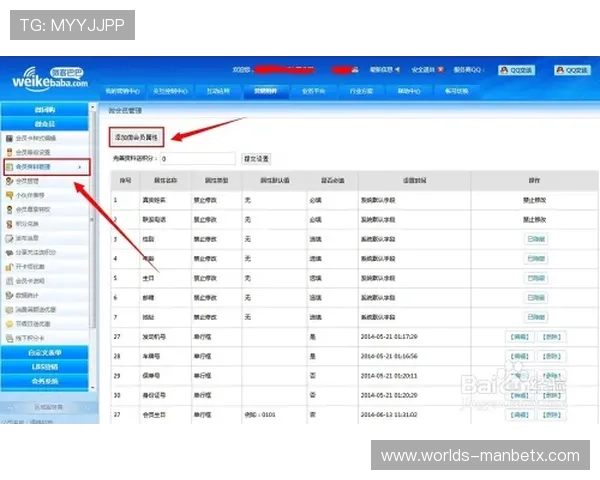The image size is (600, 480).
Task: Open the first top navigation tab
Action: [122, 91]
